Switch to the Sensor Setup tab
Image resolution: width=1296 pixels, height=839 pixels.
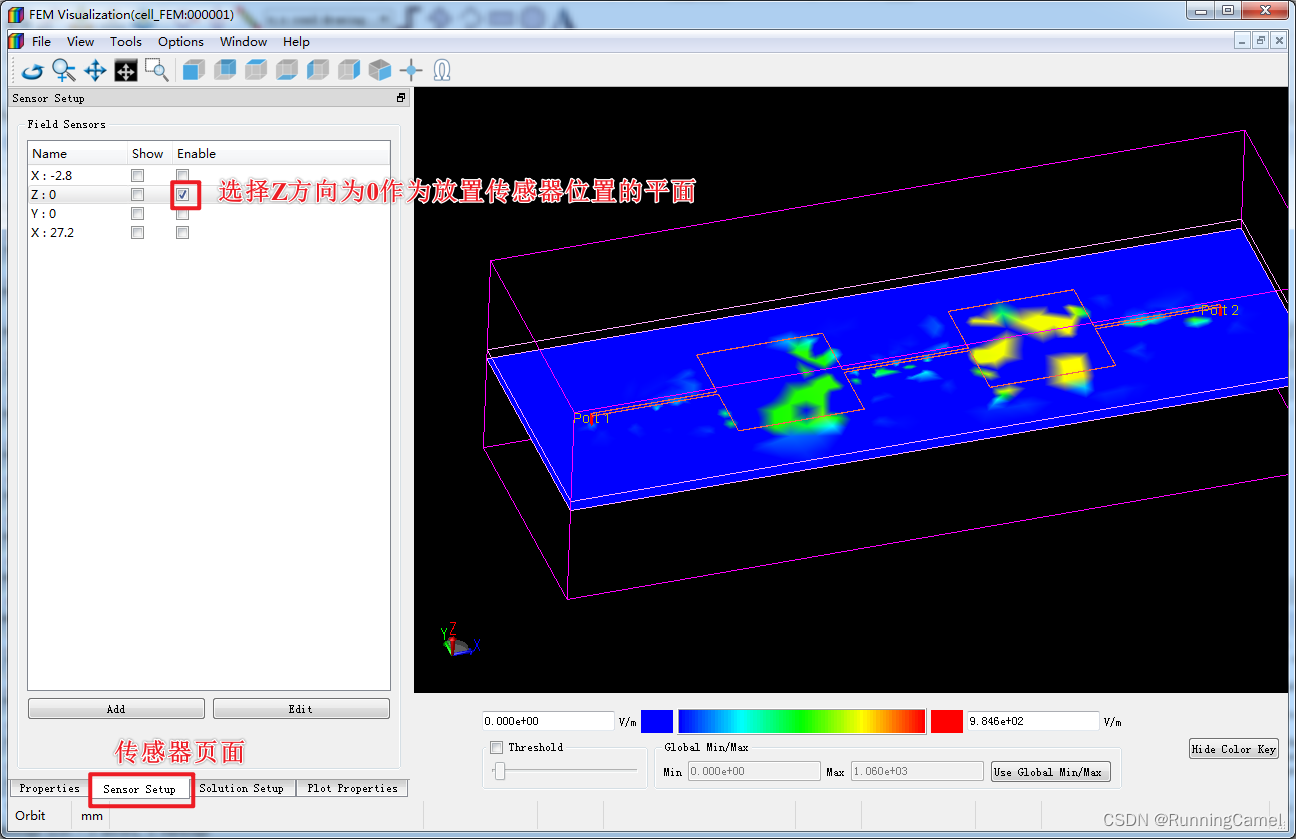pyautogui.click(x=140, y=789)
